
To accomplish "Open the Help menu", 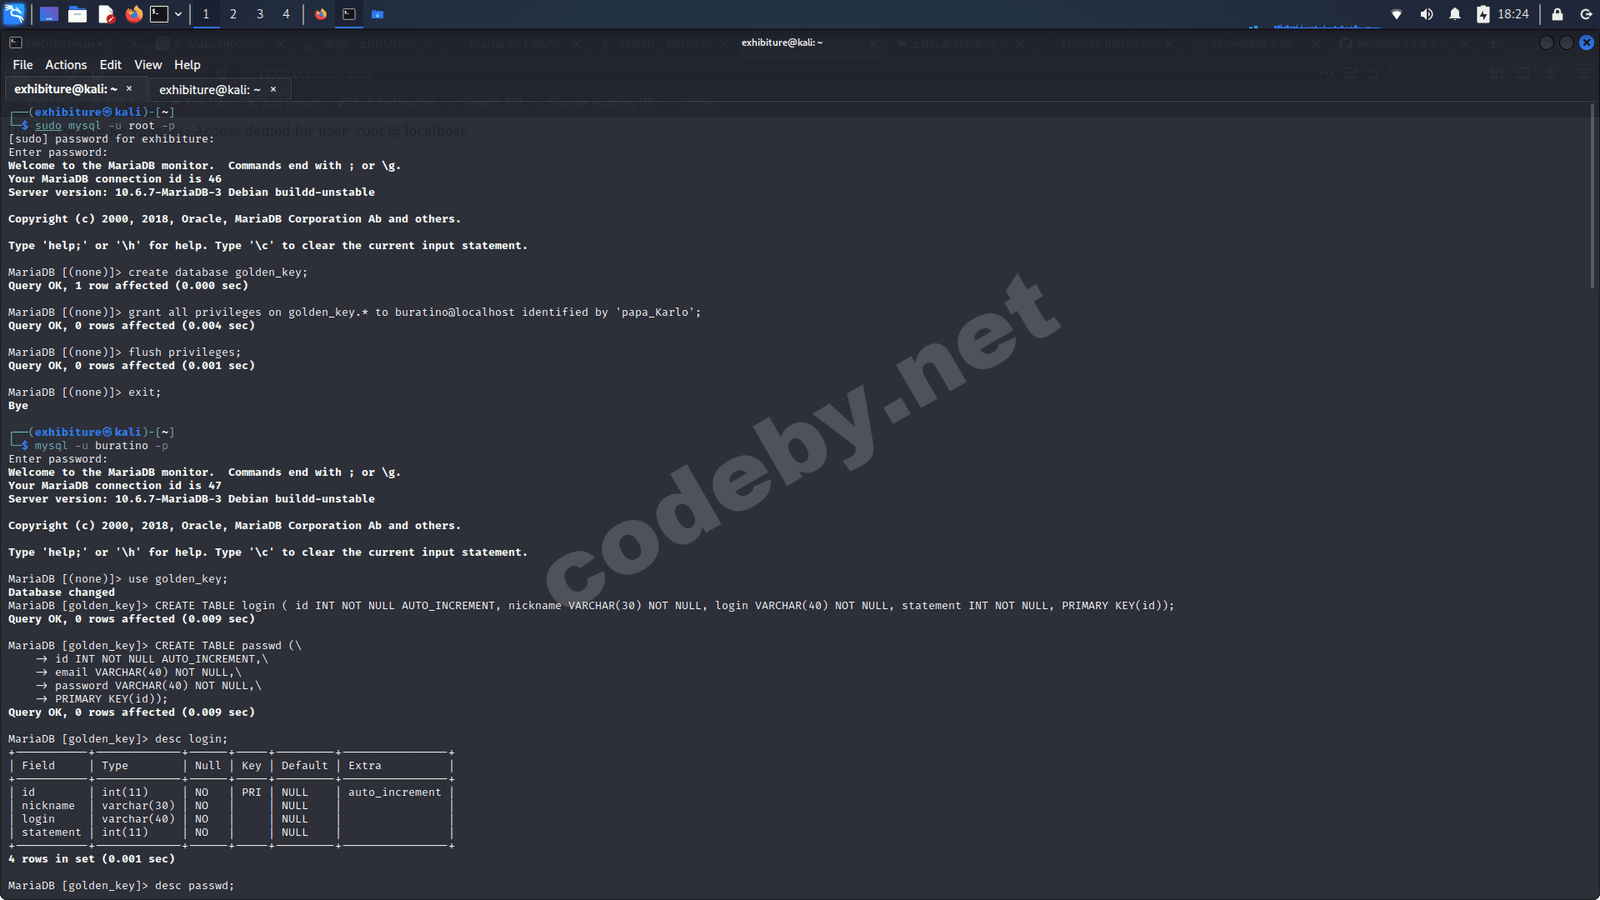I will (187, 65).
